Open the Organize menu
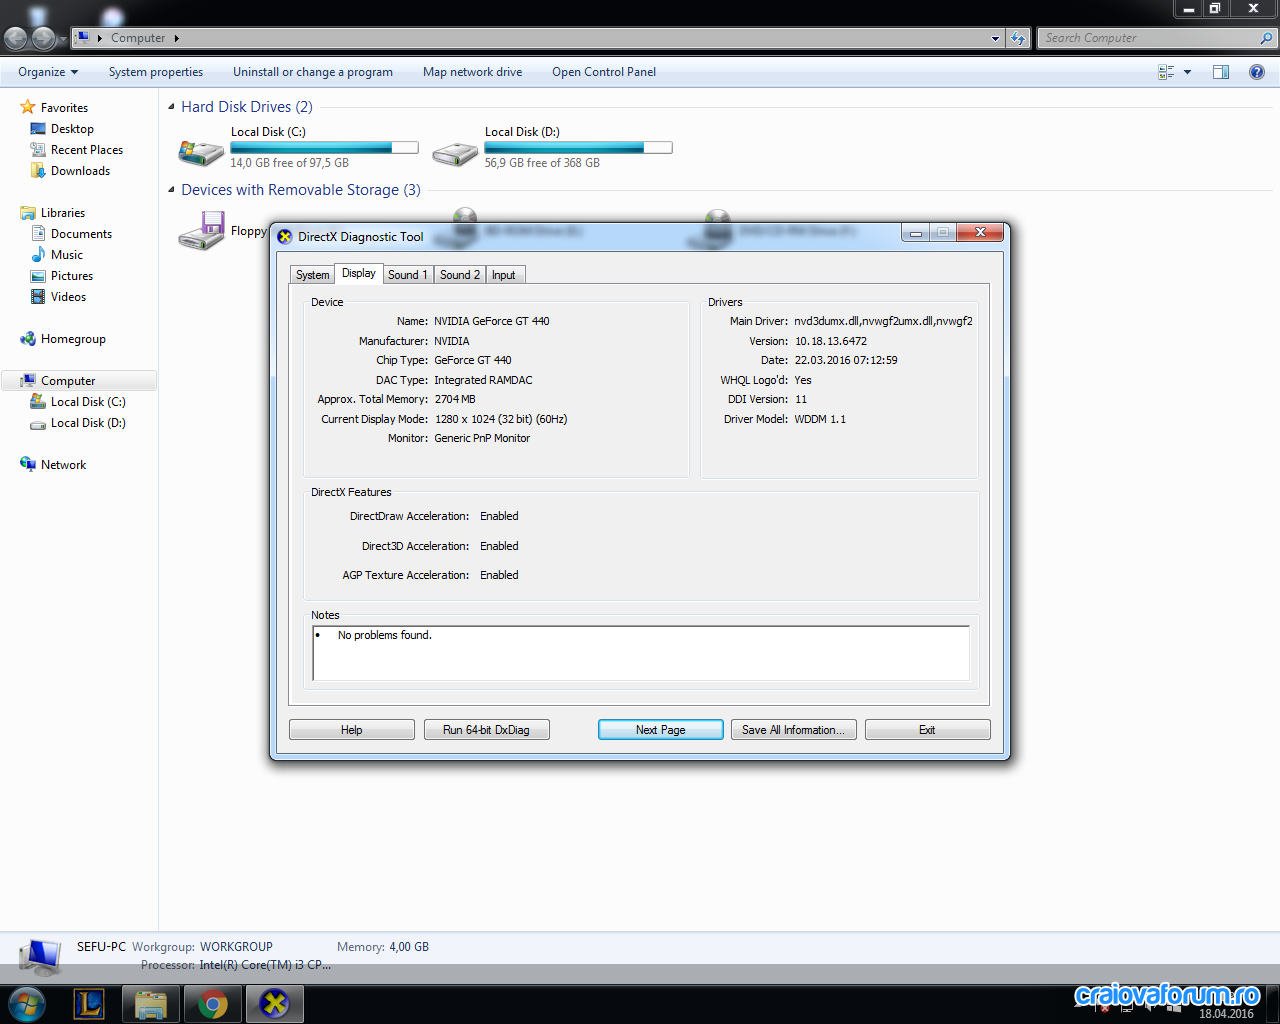 pos(48,72)
